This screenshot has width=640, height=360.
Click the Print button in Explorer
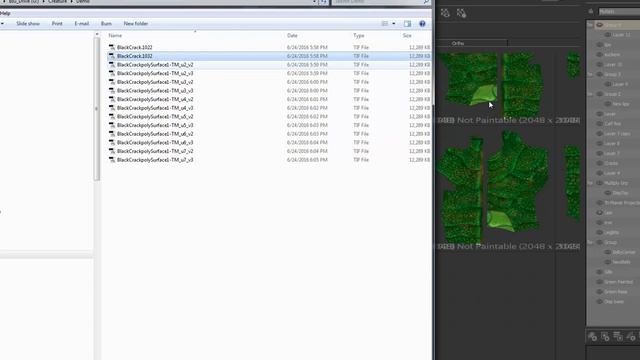point(57,24)
